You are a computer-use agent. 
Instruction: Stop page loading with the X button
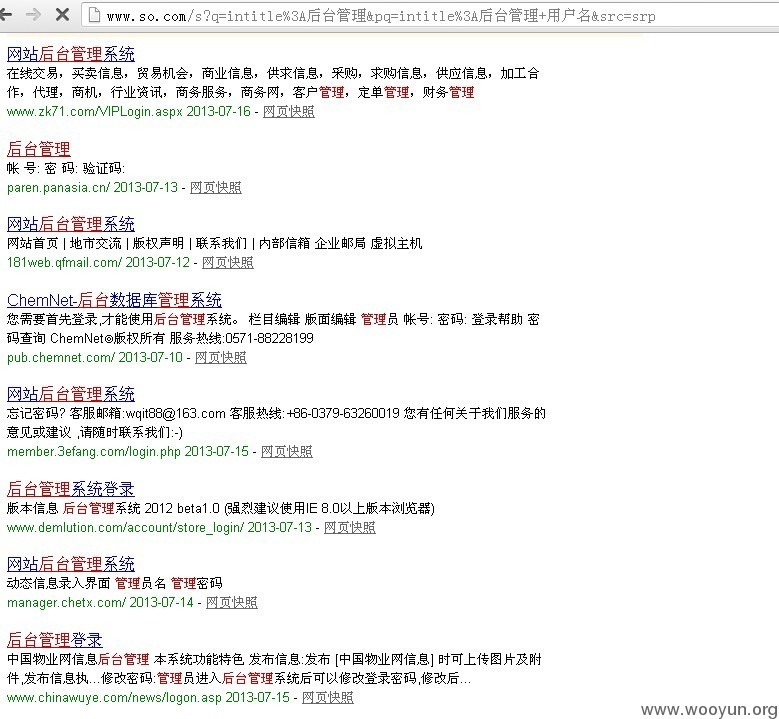tap(62, 15)
